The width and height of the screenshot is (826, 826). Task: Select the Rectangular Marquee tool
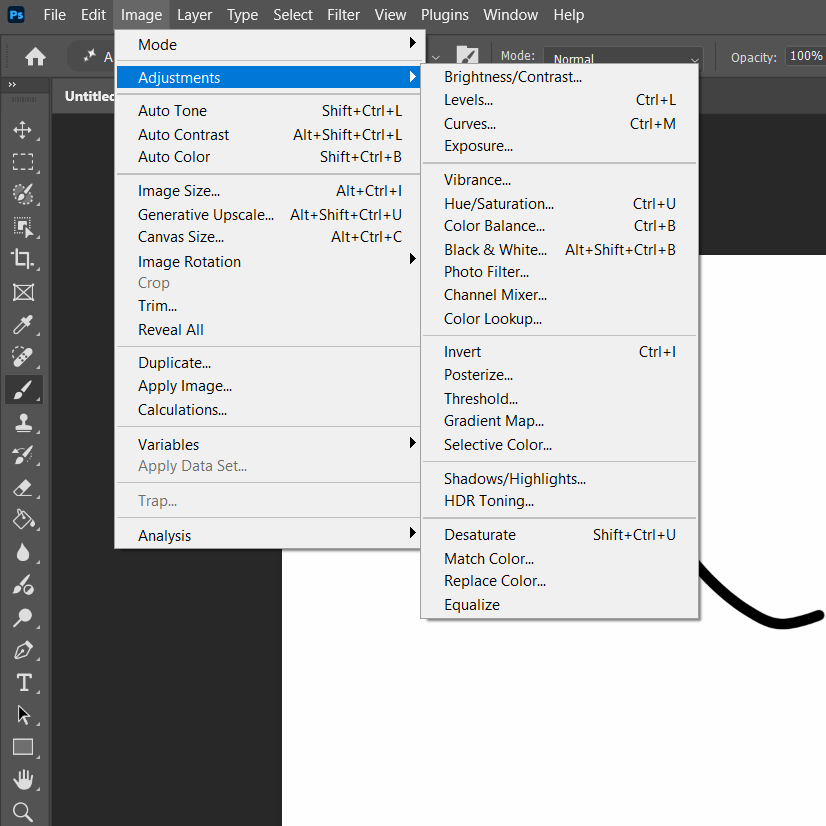pyautogui.click(x=23, y=162)
